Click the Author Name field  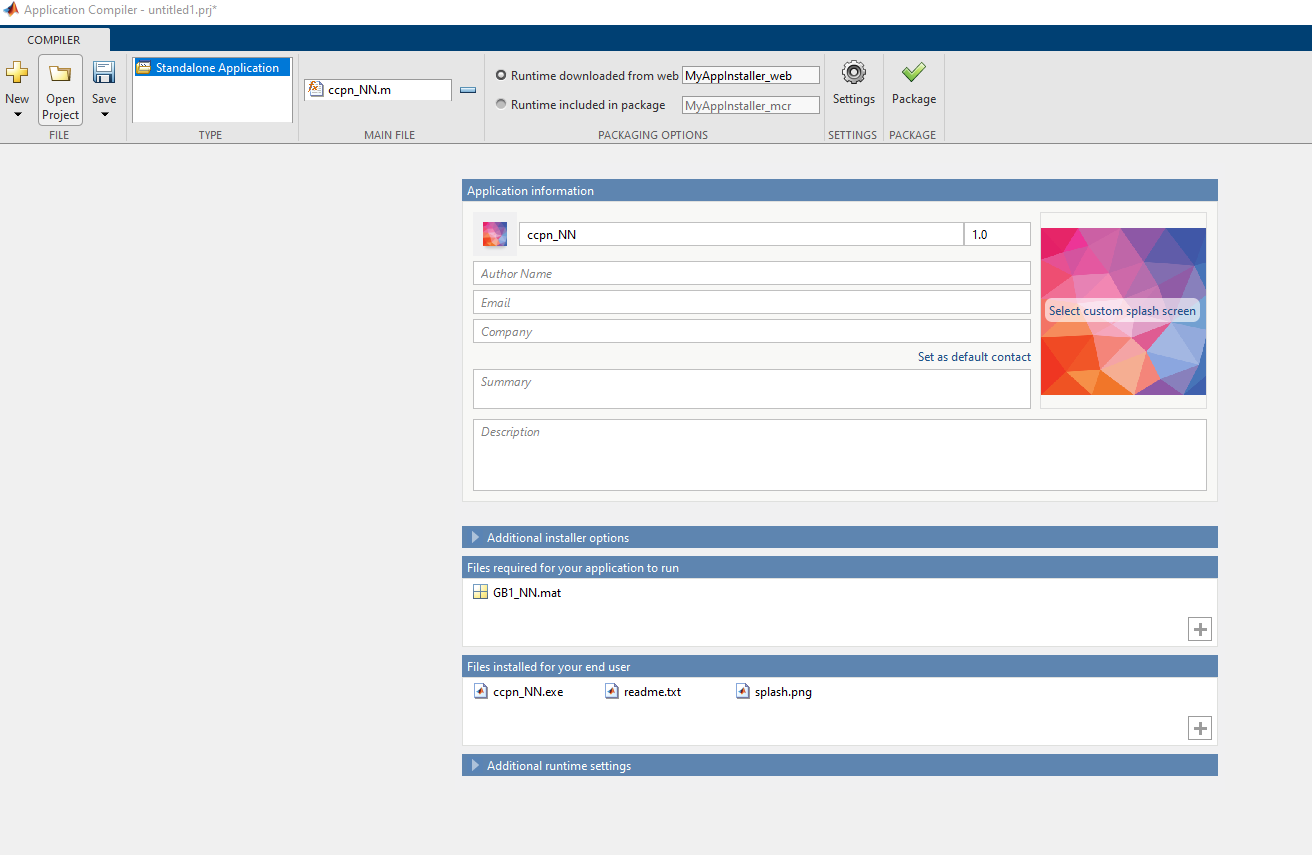click(x=752, y=273)
